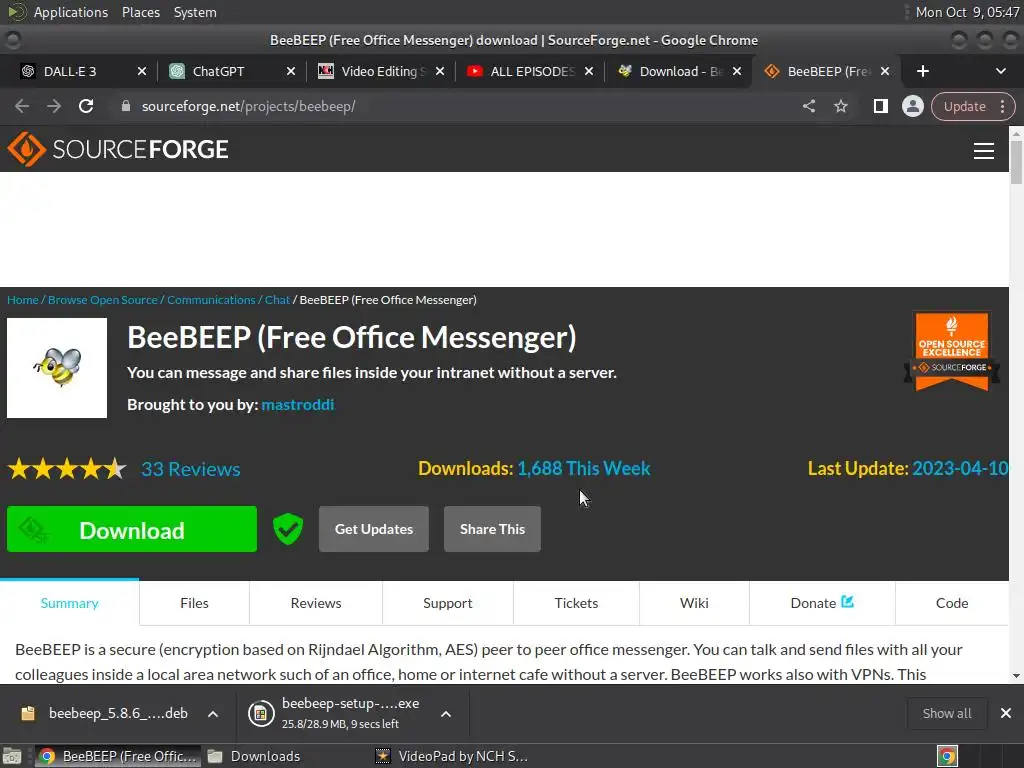Click the padlock site info icon
Viewport: 1024px width, 768px height.
point(126,106)
